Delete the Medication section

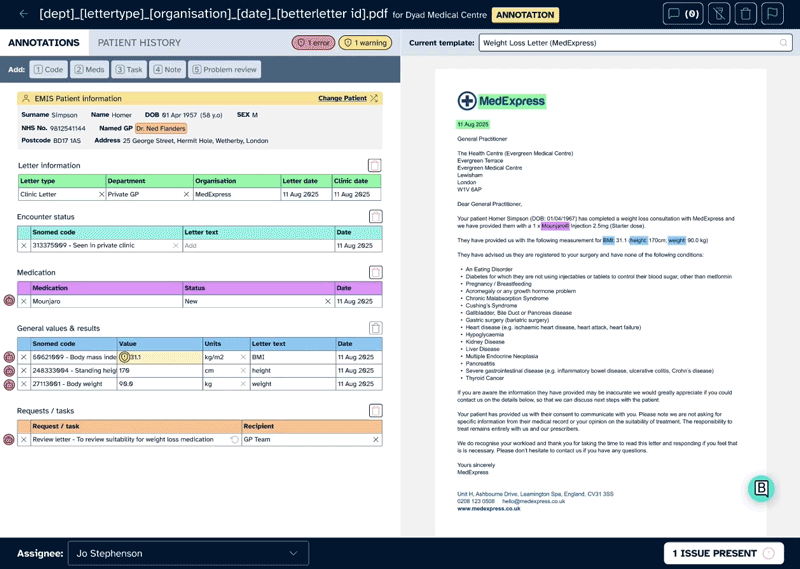[376, 272]
